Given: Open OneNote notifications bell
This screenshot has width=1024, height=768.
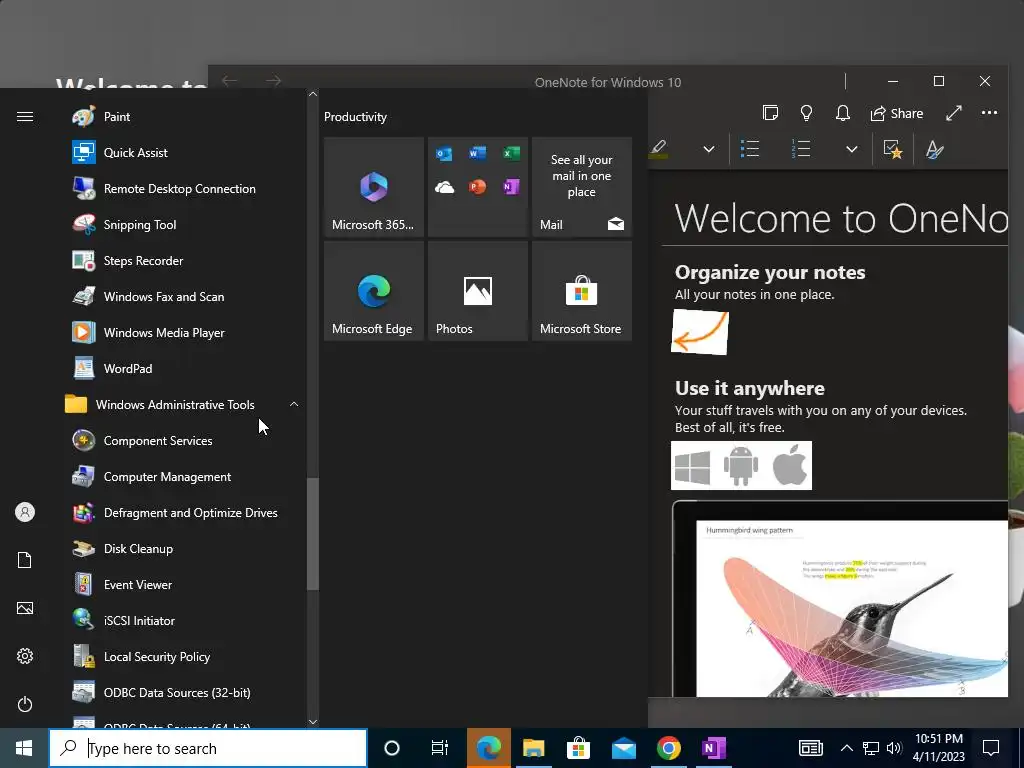Looking at the screenshot, I should [x=842, y=114].
